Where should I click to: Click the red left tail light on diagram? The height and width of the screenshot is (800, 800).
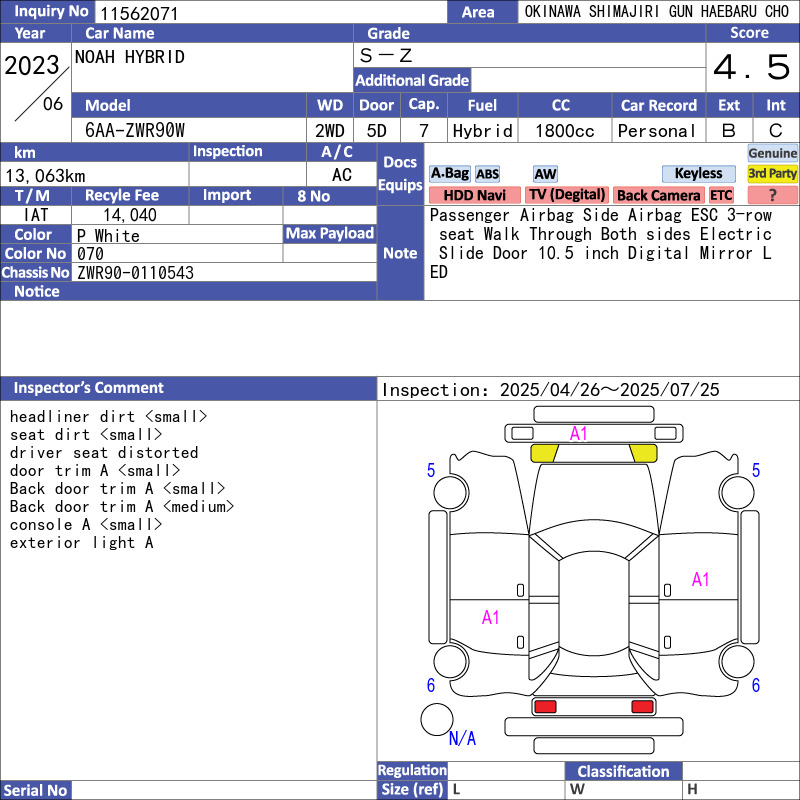pyautogui.click(x=545, y=707)
